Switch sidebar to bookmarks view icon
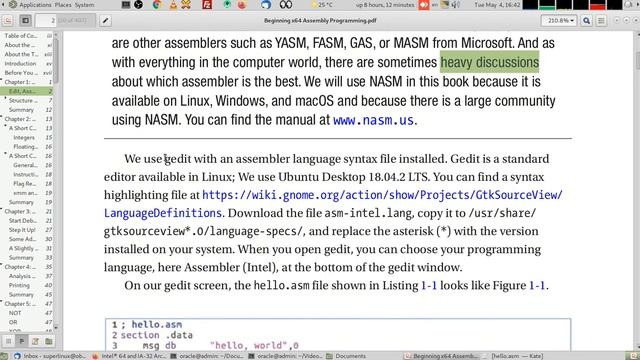Image resolution: width=640 pixels, height=360 pixels. coord(49,341)
